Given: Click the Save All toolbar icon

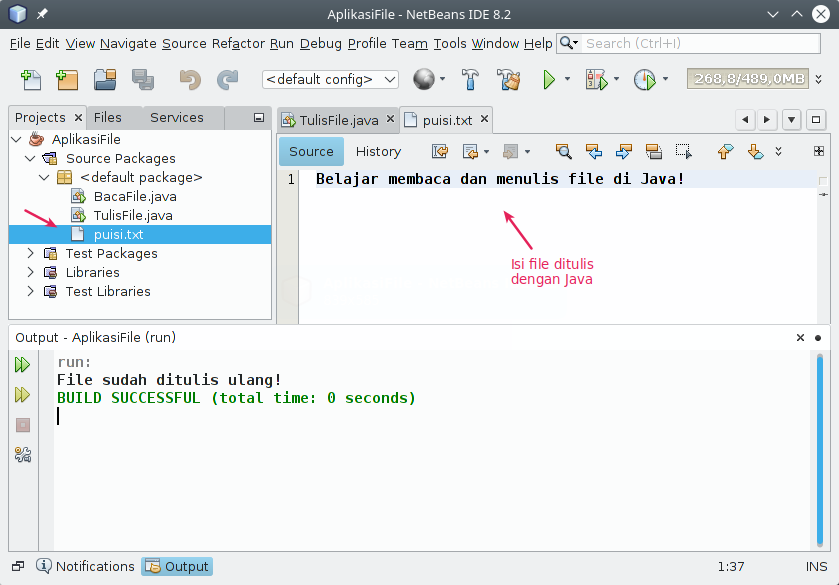Looking at the screenshot, I should point(141,78).
